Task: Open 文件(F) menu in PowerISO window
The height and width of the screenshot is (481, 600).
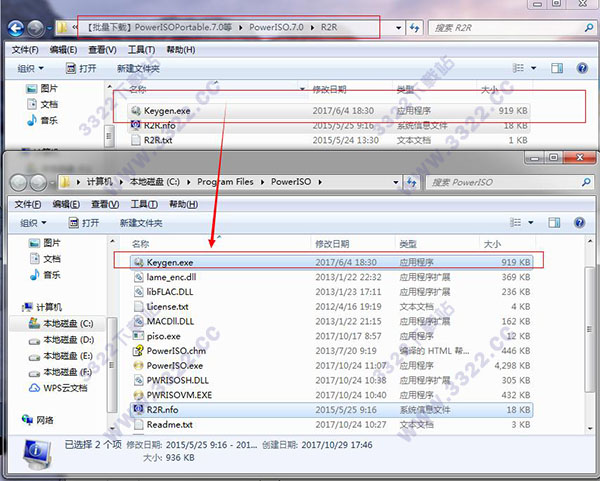Action: click(x=28, y=204)
